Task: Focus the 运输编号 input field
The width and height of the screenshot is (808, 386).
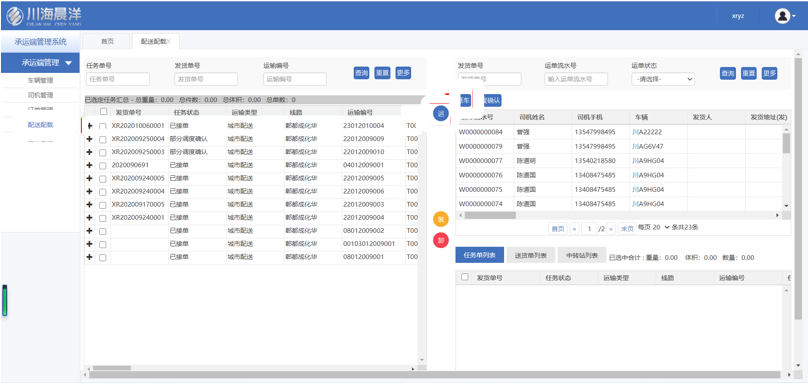Action: tap(295, 79)
